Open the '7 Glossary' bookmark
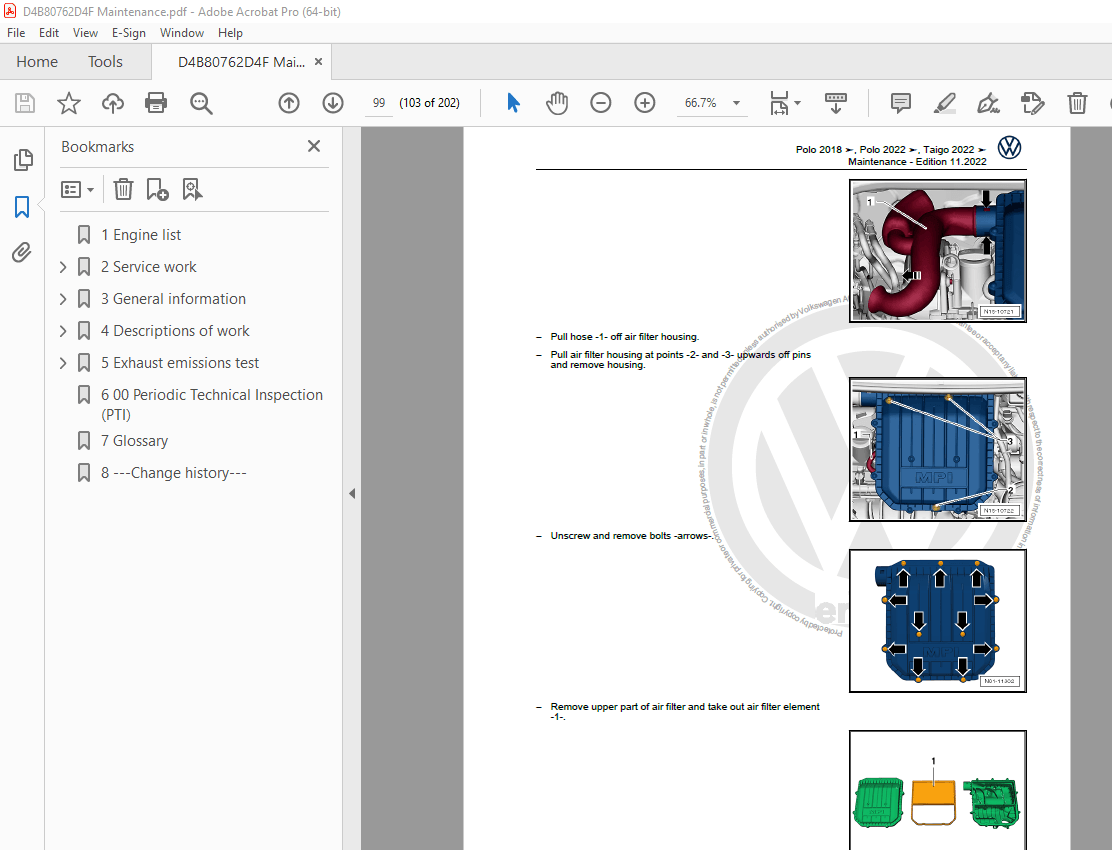The image size is (1112, 850). [134, 441]
